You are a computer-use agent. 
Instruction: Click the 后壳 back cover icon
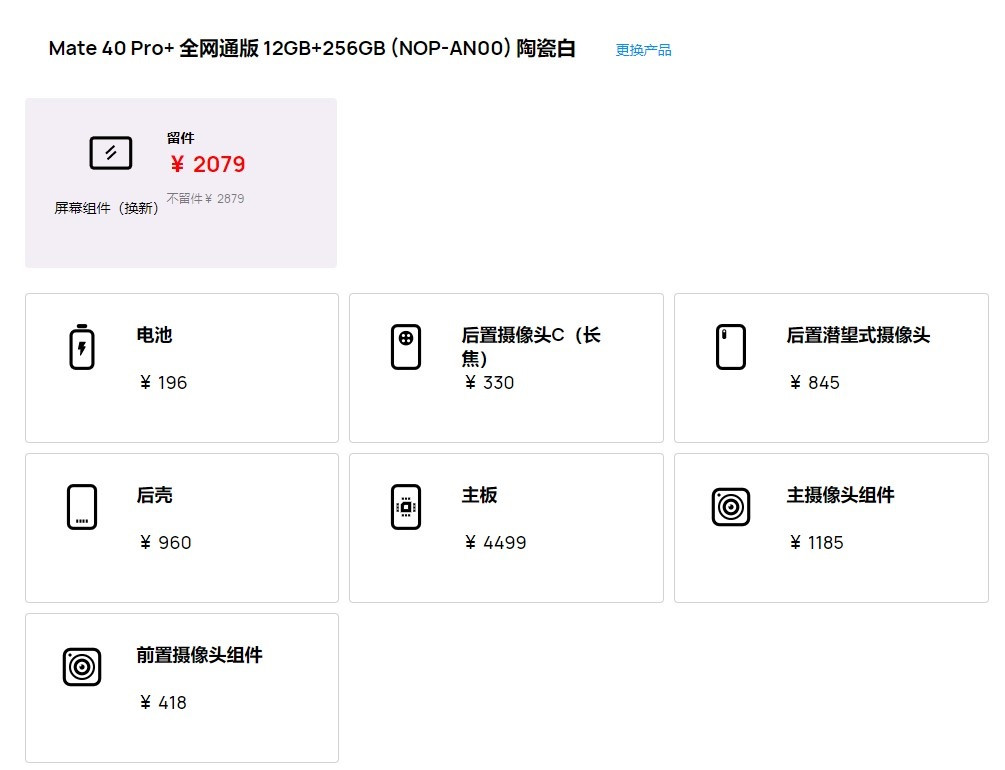coord(82,506)
